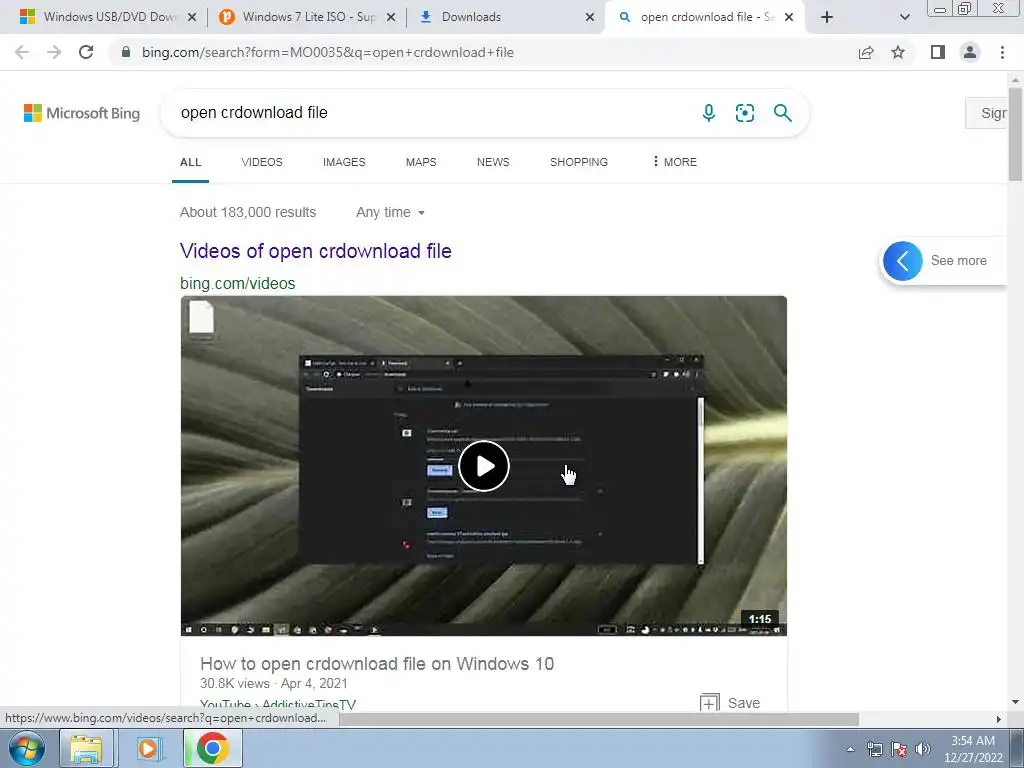Viewport: 1024px width, 768px height.
Task: Open the bing.com/videos link
Action: point(238,283)
